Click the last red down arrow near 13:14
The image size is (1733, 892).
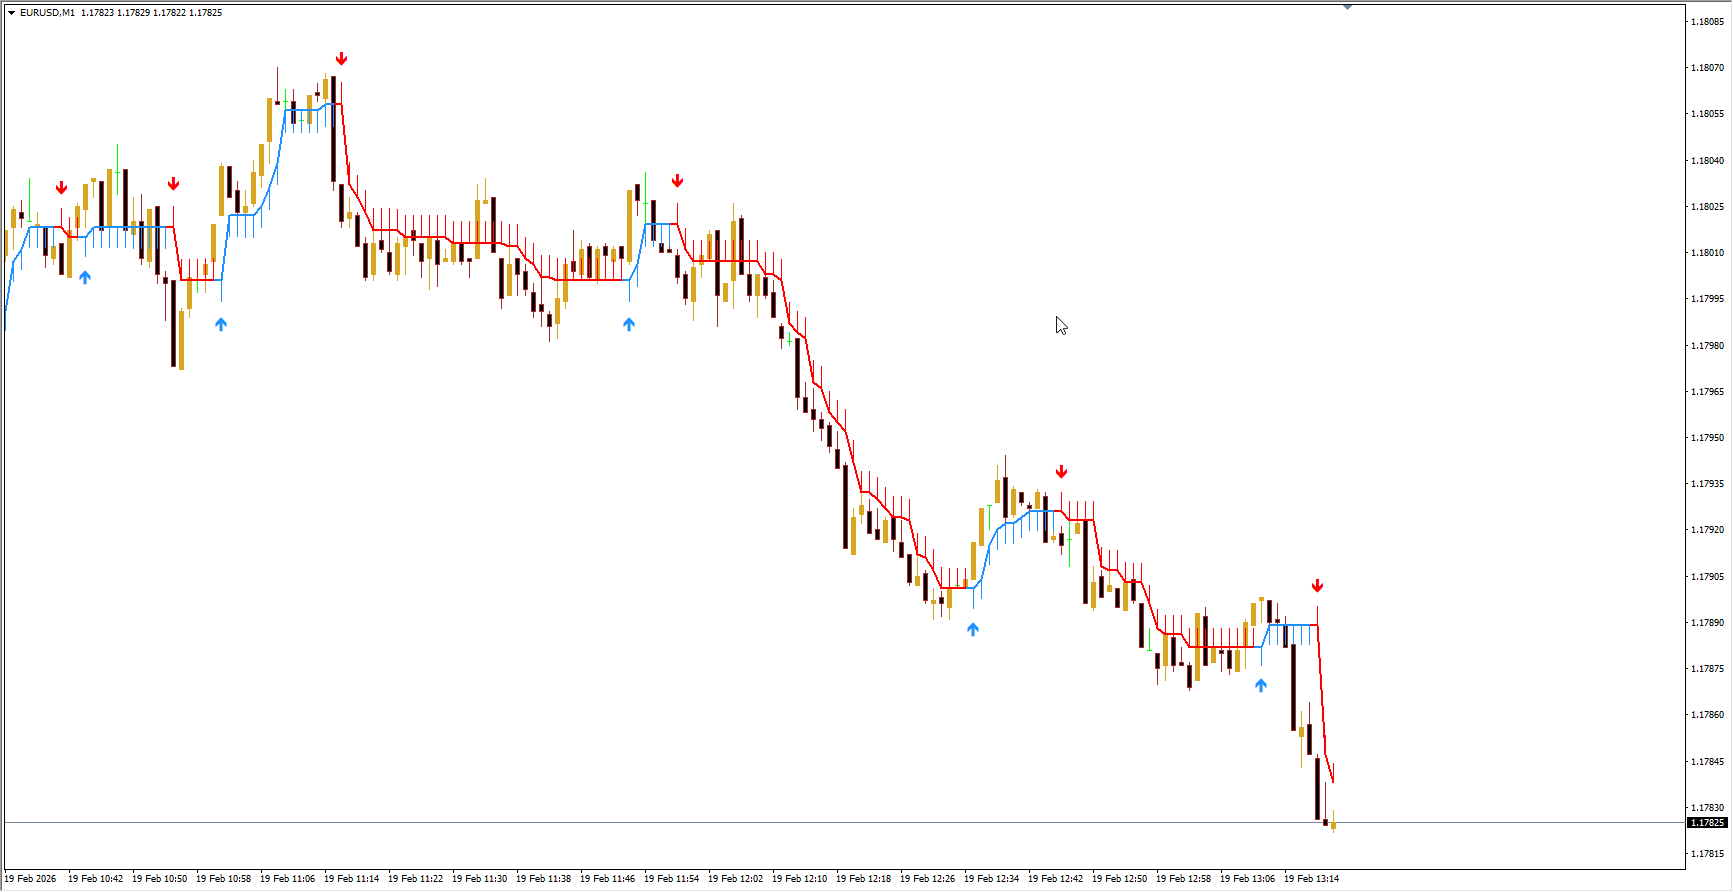click(1318, 586)
